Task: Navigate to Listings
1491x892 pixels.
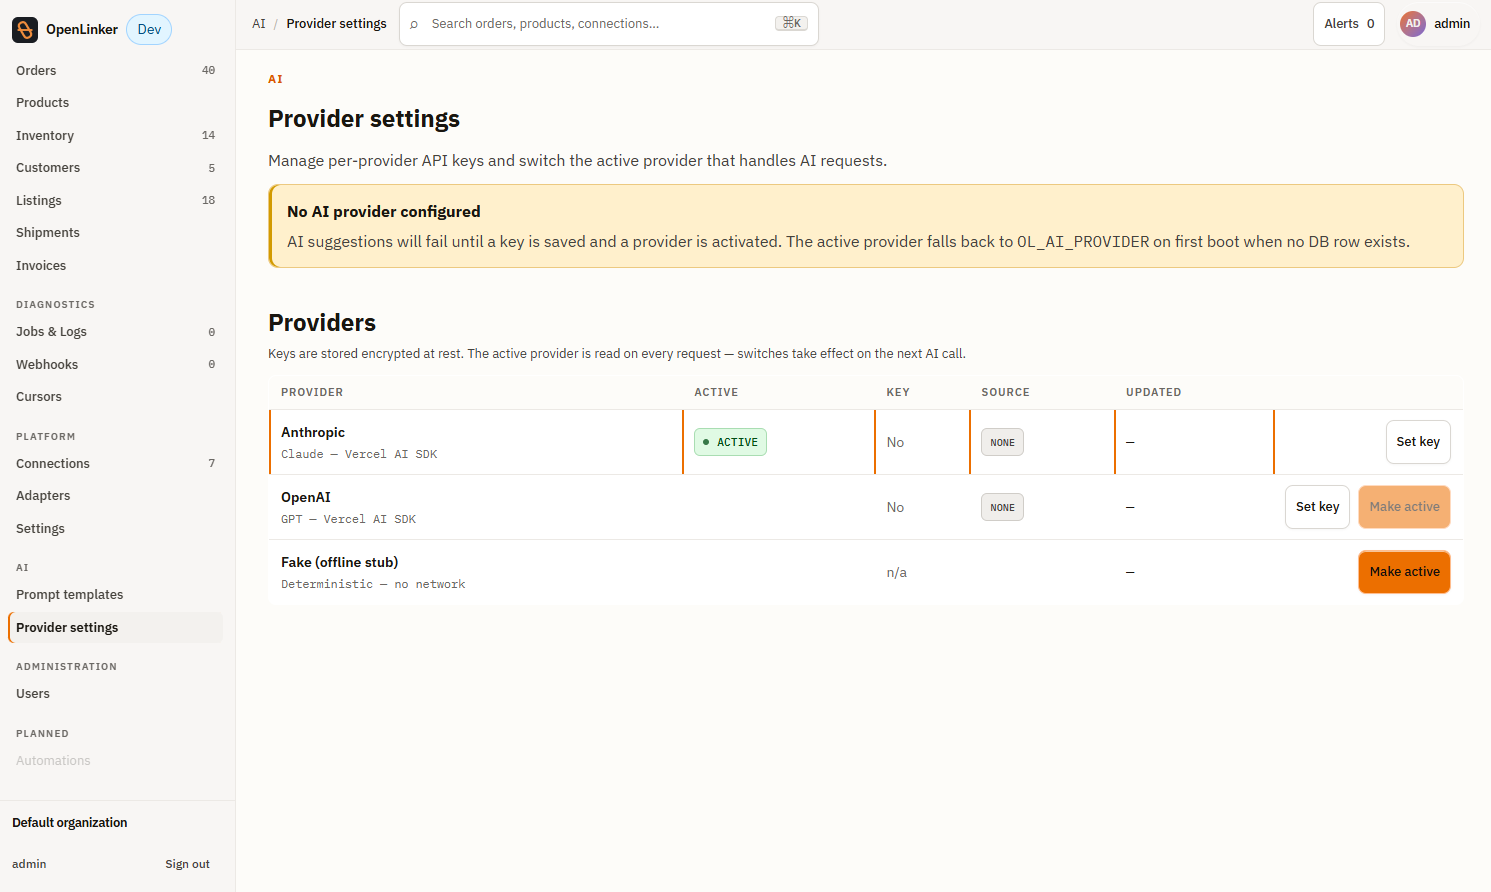Action: (116, 201)
